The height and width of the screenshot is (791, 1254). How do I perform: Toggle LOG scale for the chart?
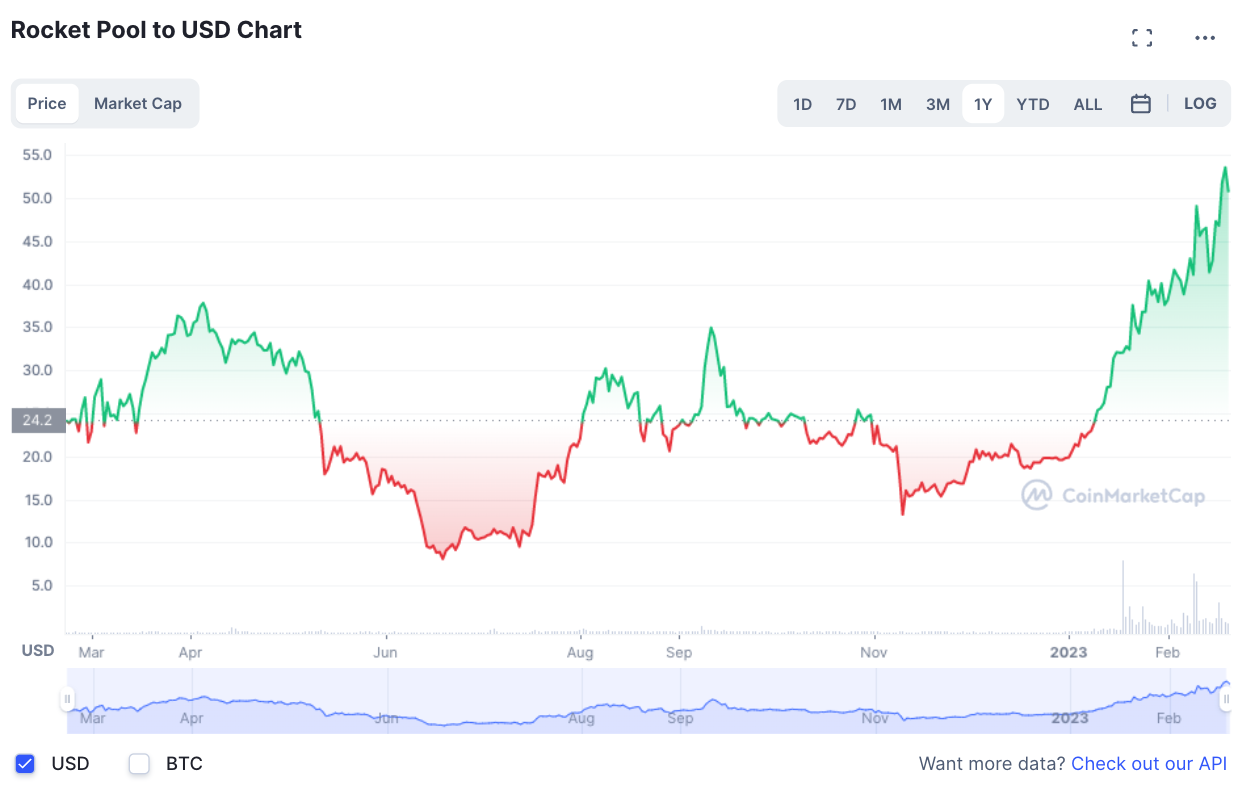click(1200, 103)
